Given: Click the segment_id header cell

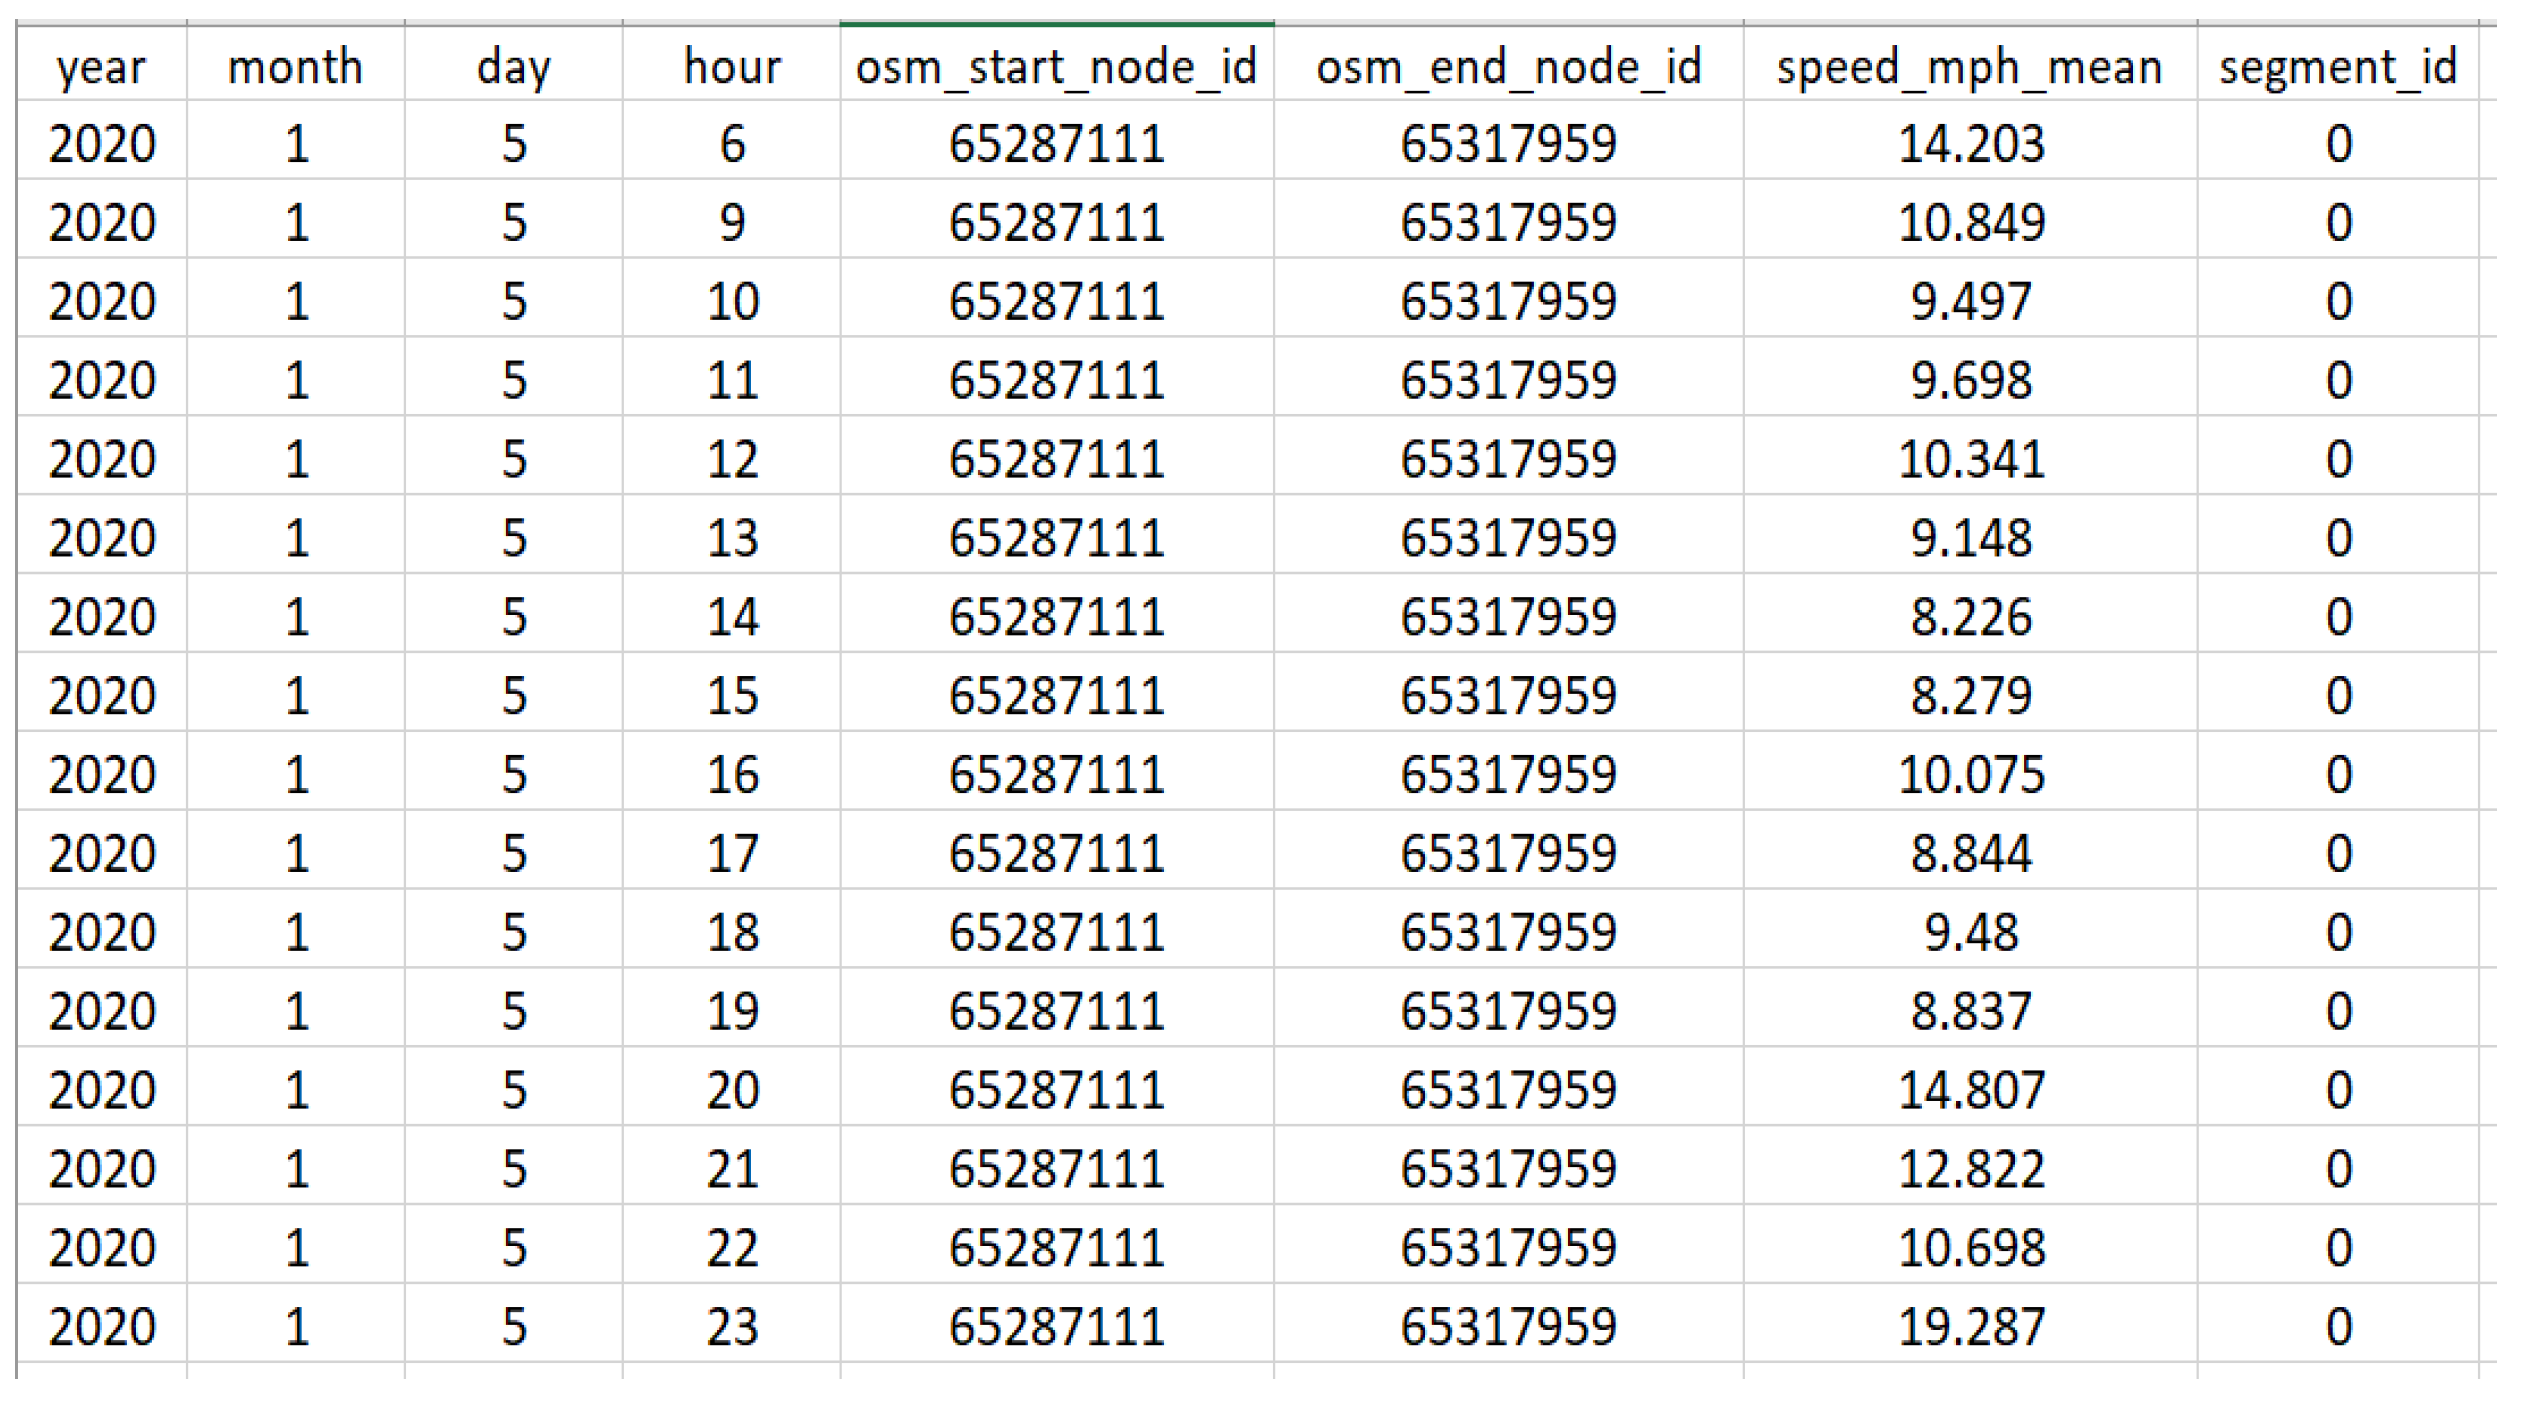Looking at the screenshot, I should 2337,67.
